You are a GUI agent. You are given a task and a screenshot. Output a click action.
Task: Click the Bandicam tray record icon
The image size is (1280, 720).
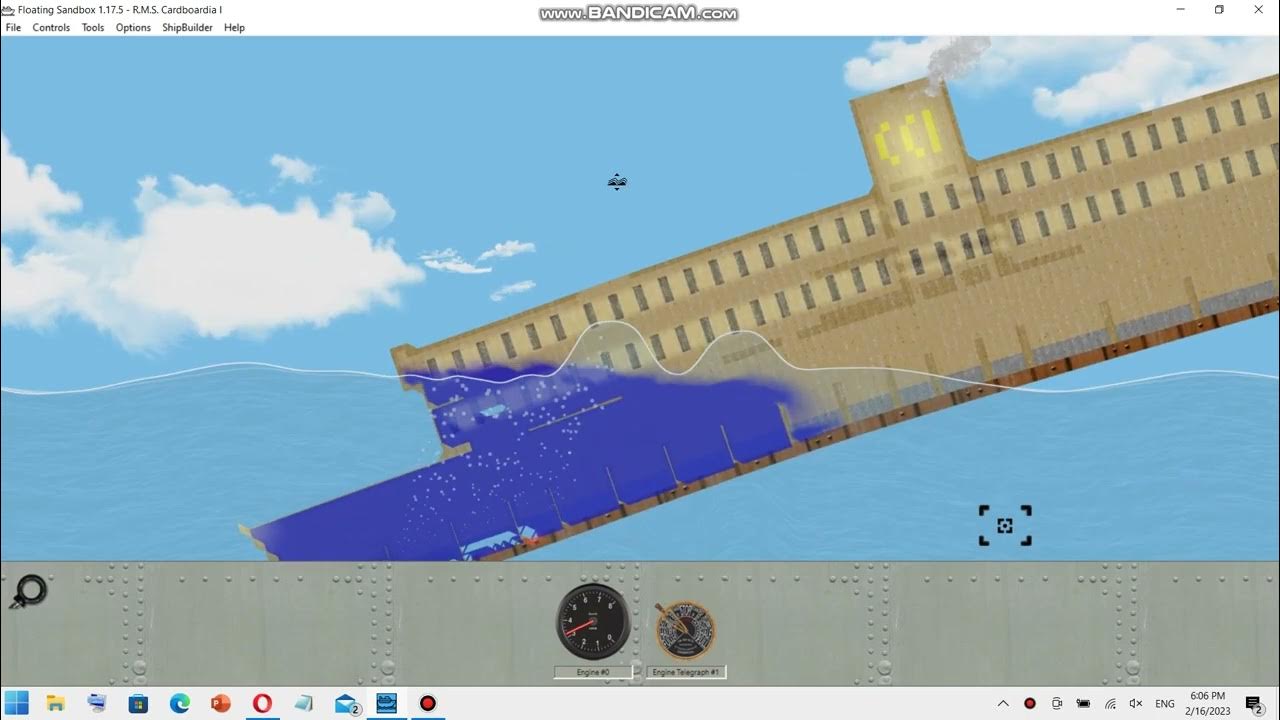coord(1030,704)
